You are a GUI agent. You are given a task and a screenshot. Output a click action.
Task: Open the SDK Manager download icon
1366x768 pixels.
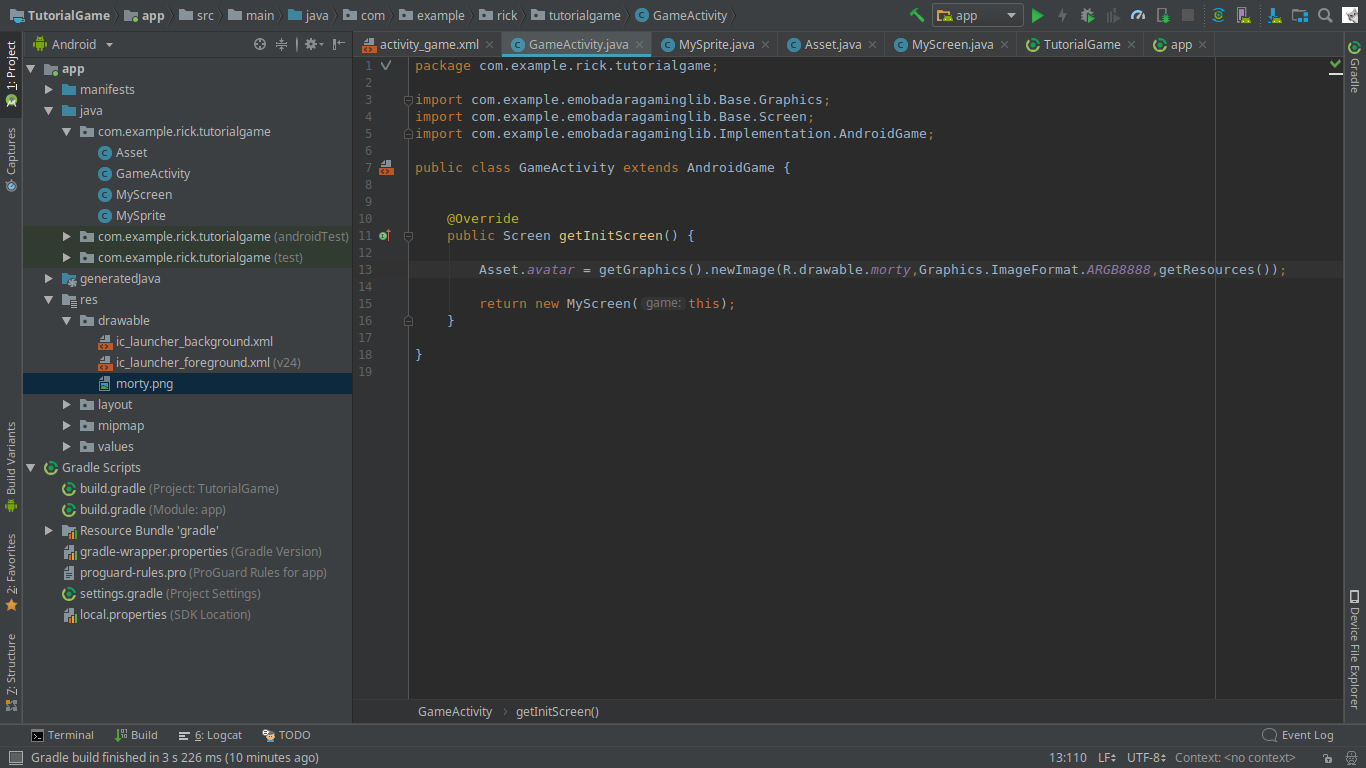pos(1275,16)
